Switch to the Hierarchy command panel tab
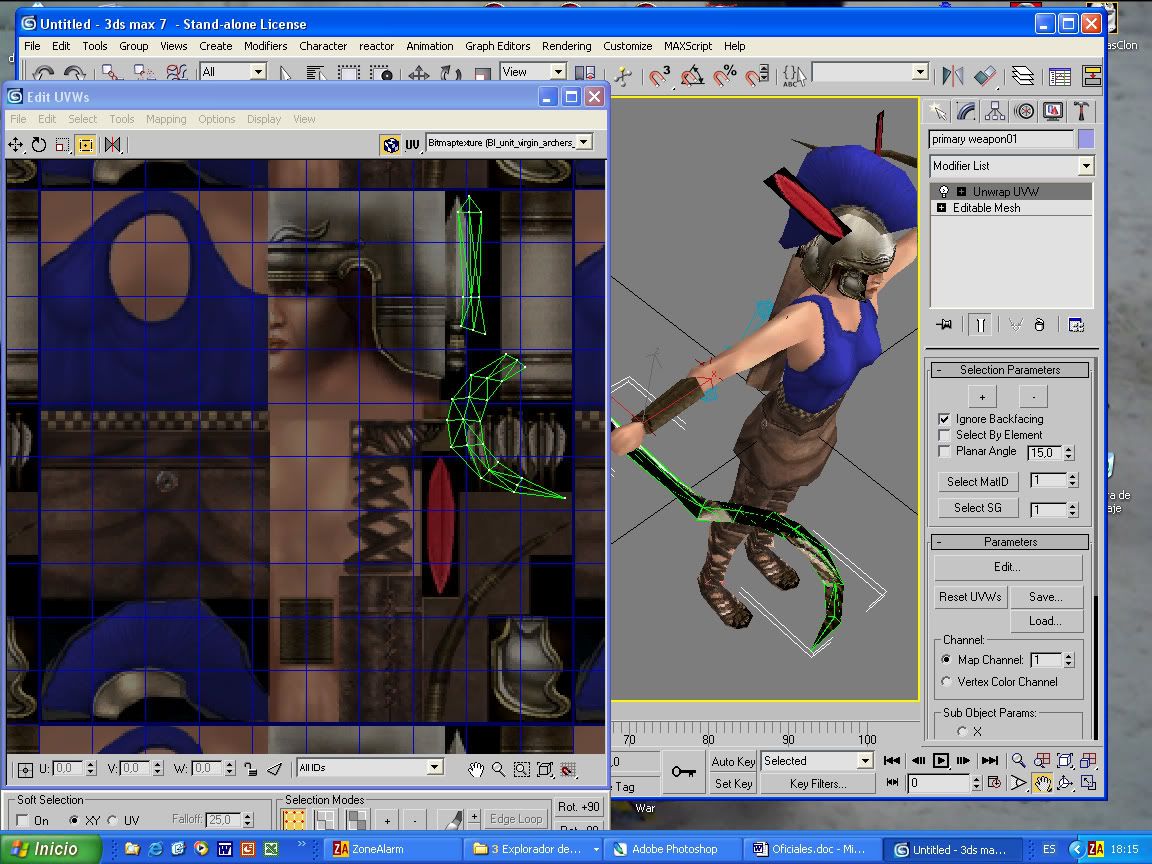 (995, 112)
